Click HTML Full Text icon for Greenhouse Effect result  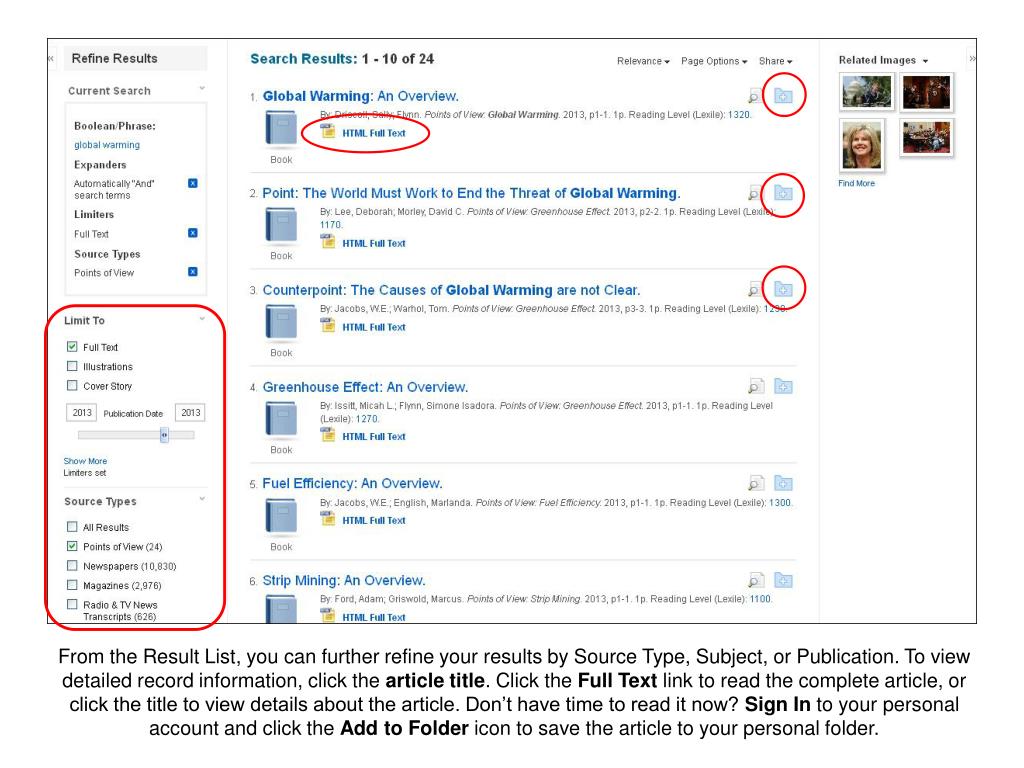(328, 435)
